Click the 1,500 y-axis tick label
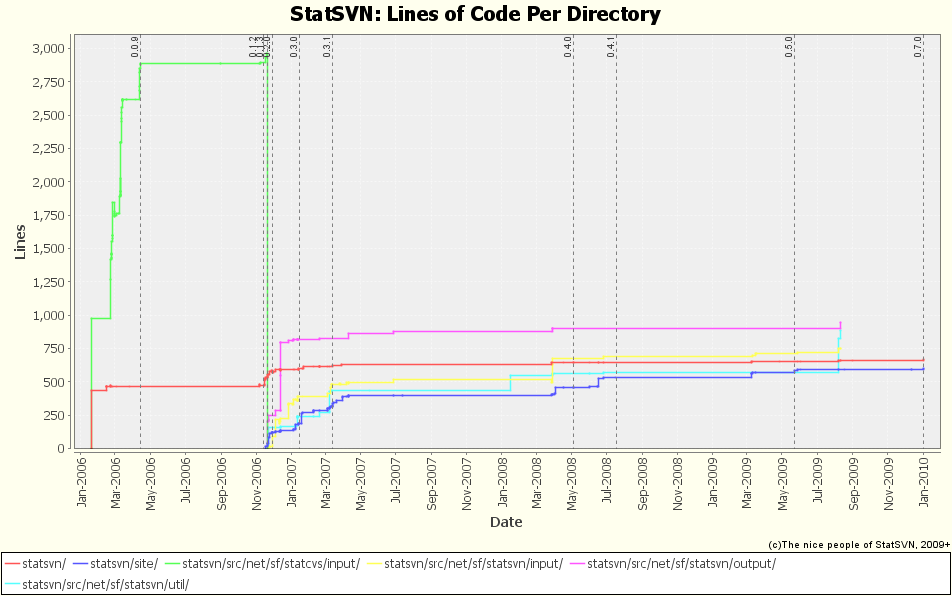Screen dimensions: 952x596 tap(48, 249)
